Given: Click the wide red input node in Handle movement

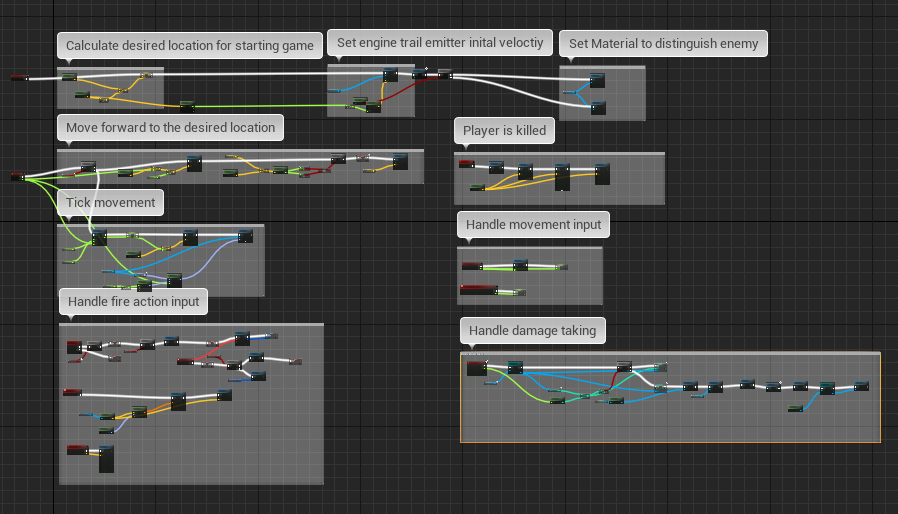Looking at the screenshot, I should (x=478, y=290).
